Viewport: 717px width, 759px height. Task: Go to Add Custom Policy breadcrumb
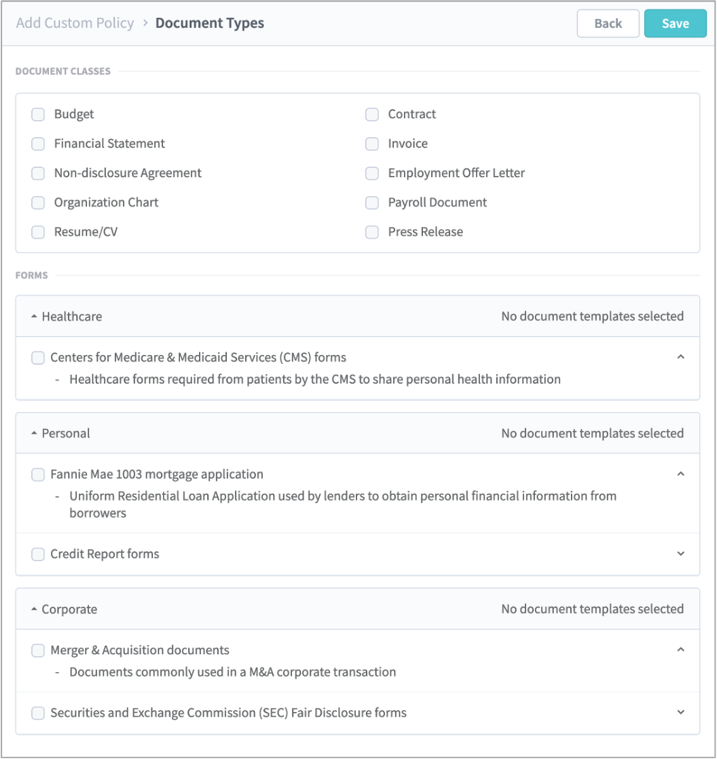(75, 23)
